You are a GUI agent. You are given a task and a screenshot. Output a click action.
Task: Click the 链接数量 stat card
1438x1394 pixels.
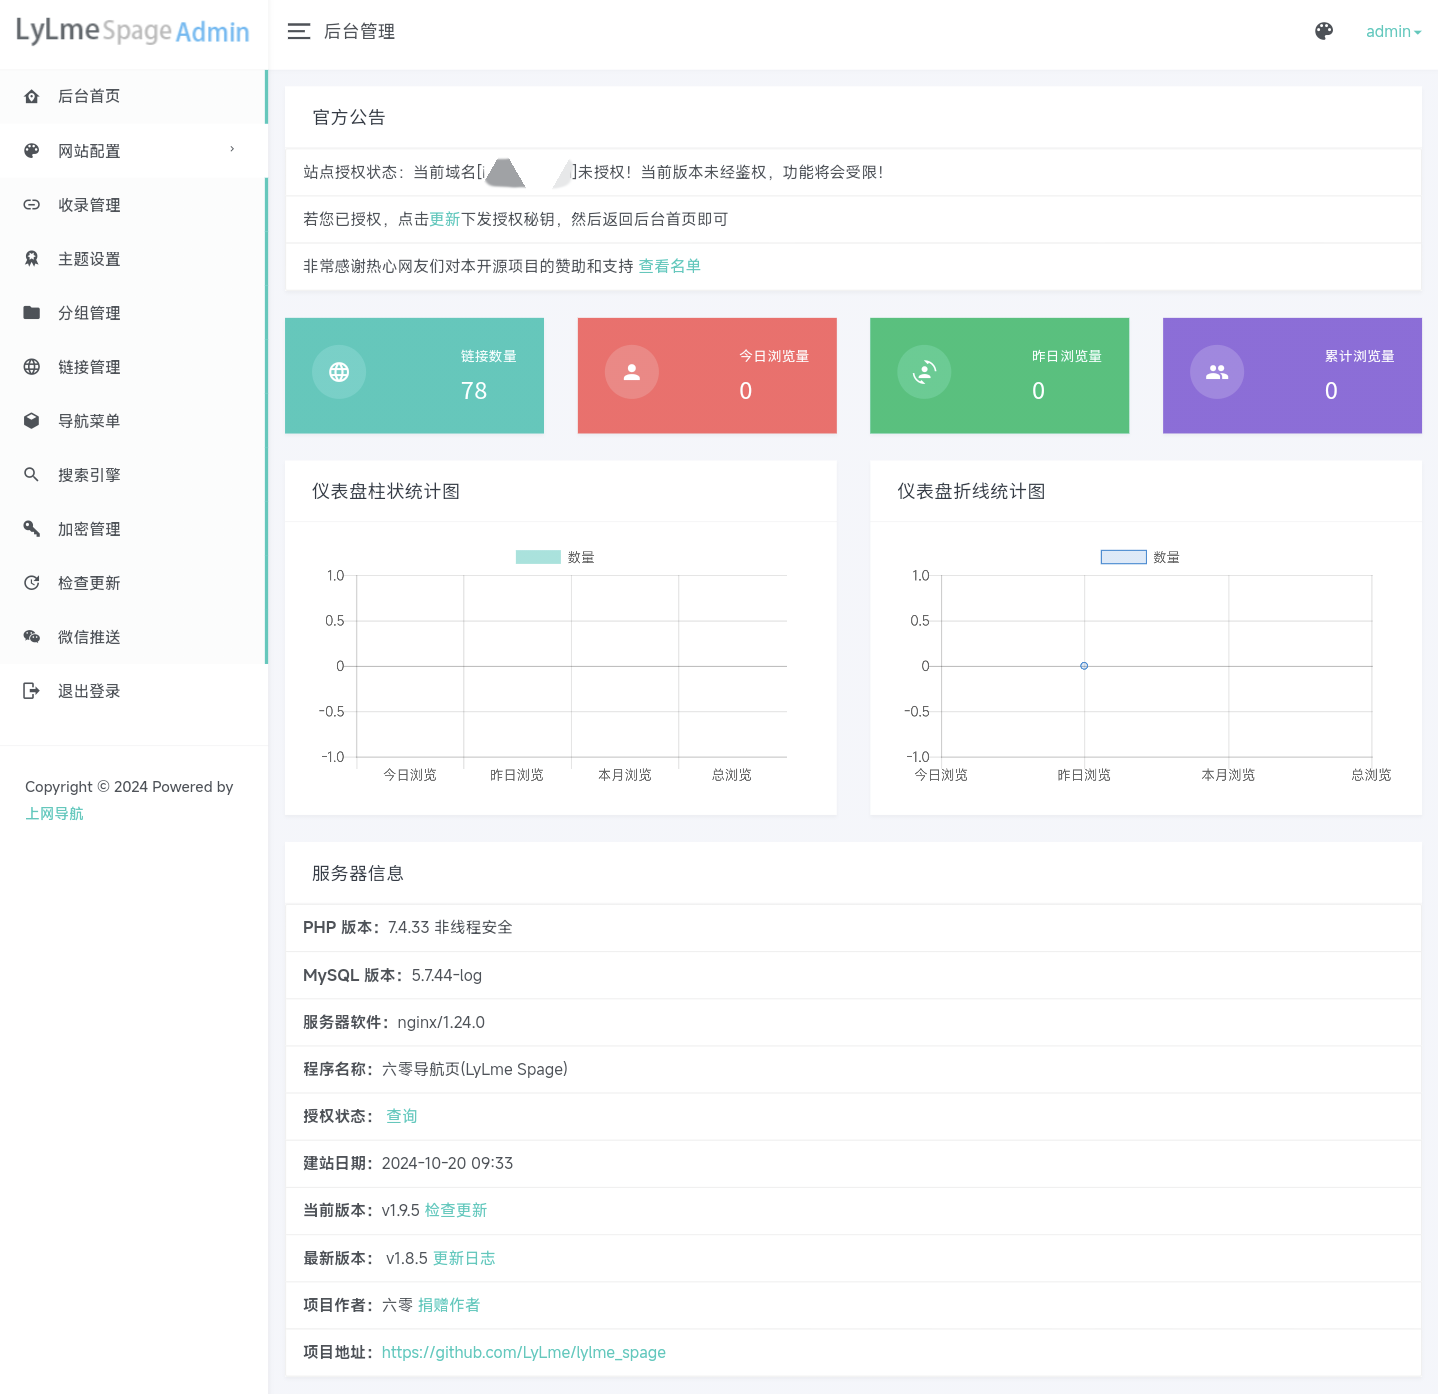click(x=413, y=375)
